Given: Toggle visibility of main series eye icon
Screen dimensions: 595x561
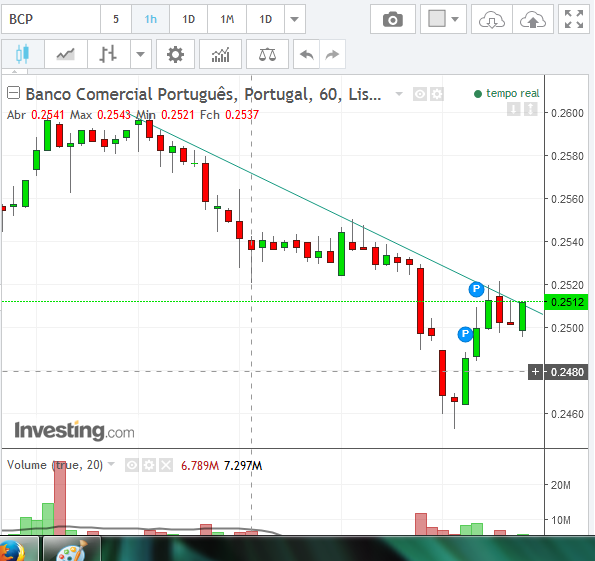Looking at the screenshot, I should 420,94.
